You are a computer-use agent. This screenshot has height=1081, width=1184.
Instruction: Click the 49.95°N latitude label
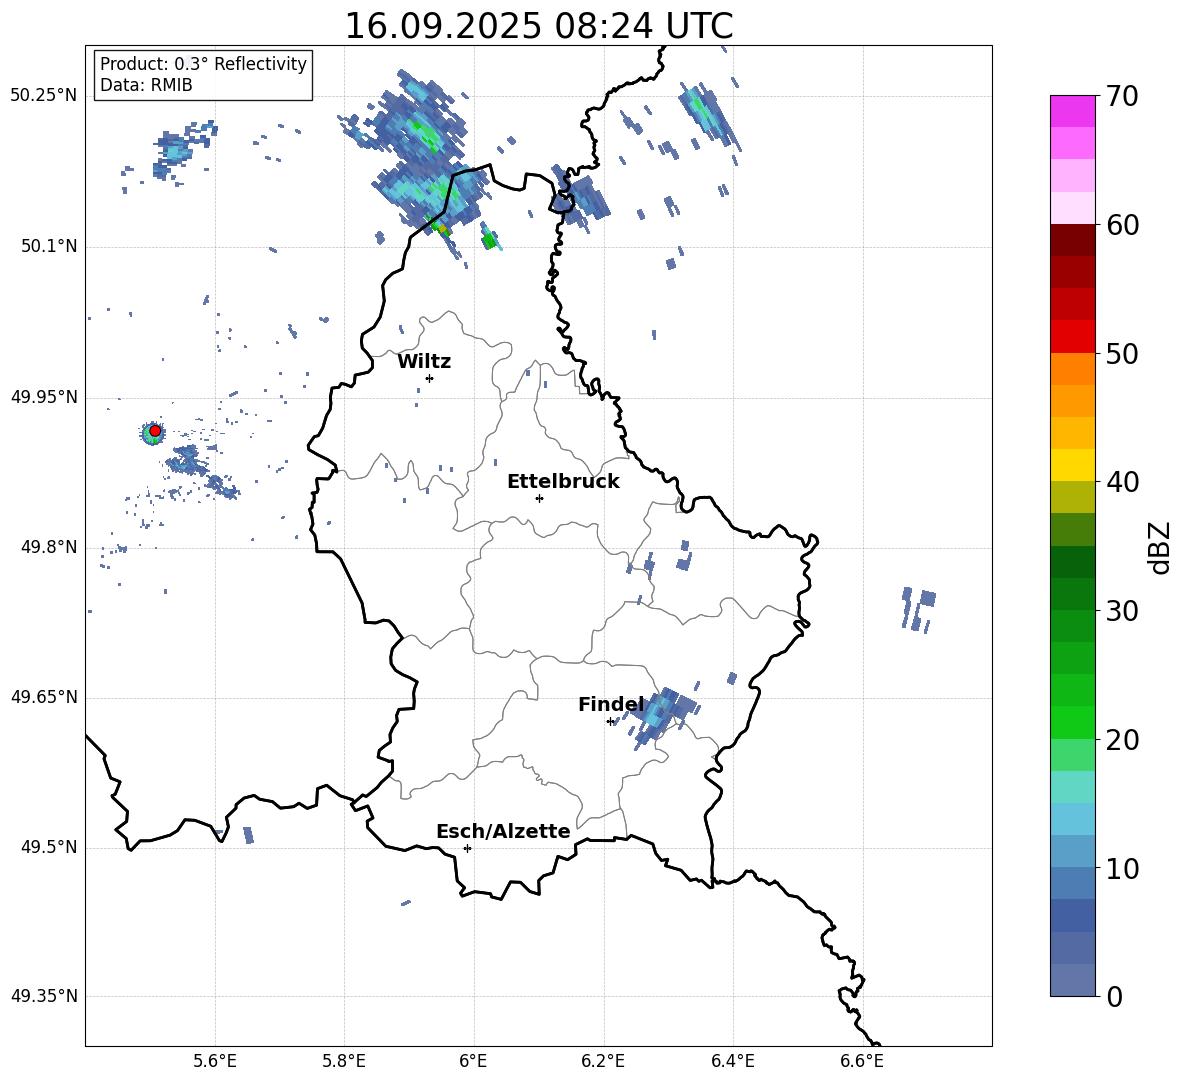coord(43,397)
